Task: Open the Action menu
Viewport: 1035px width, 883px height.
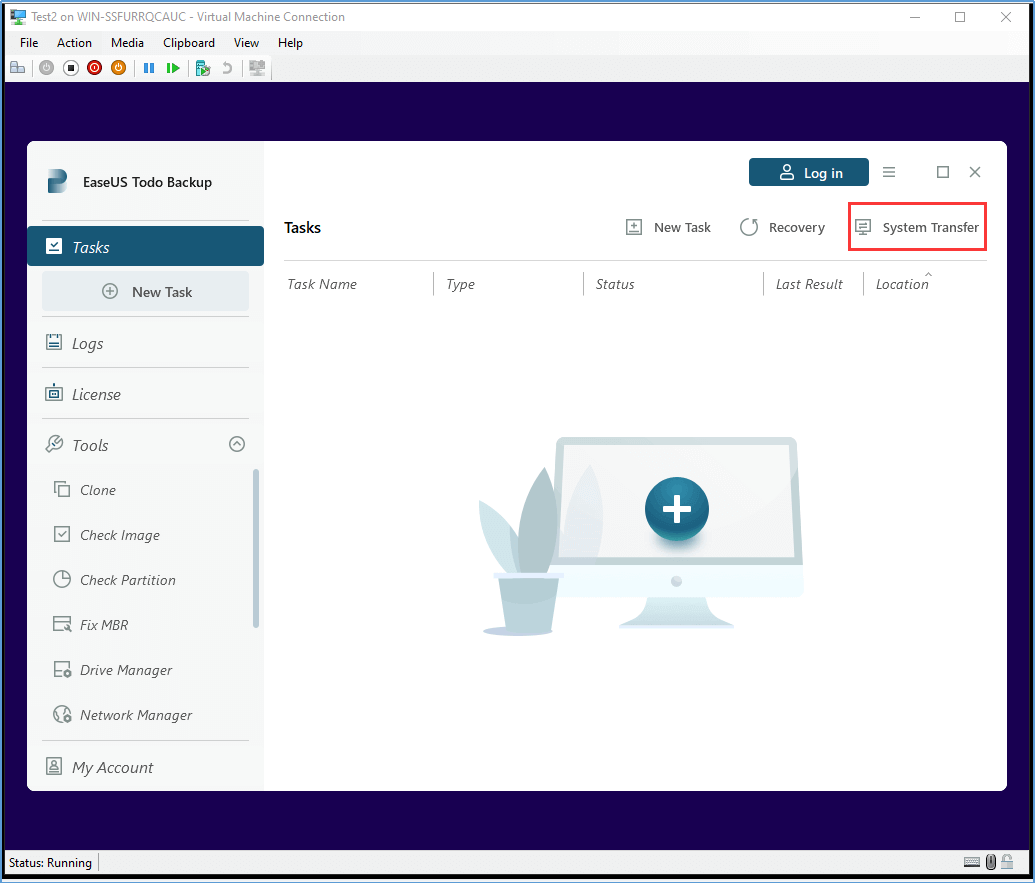Action: click(x=74, y=43)
